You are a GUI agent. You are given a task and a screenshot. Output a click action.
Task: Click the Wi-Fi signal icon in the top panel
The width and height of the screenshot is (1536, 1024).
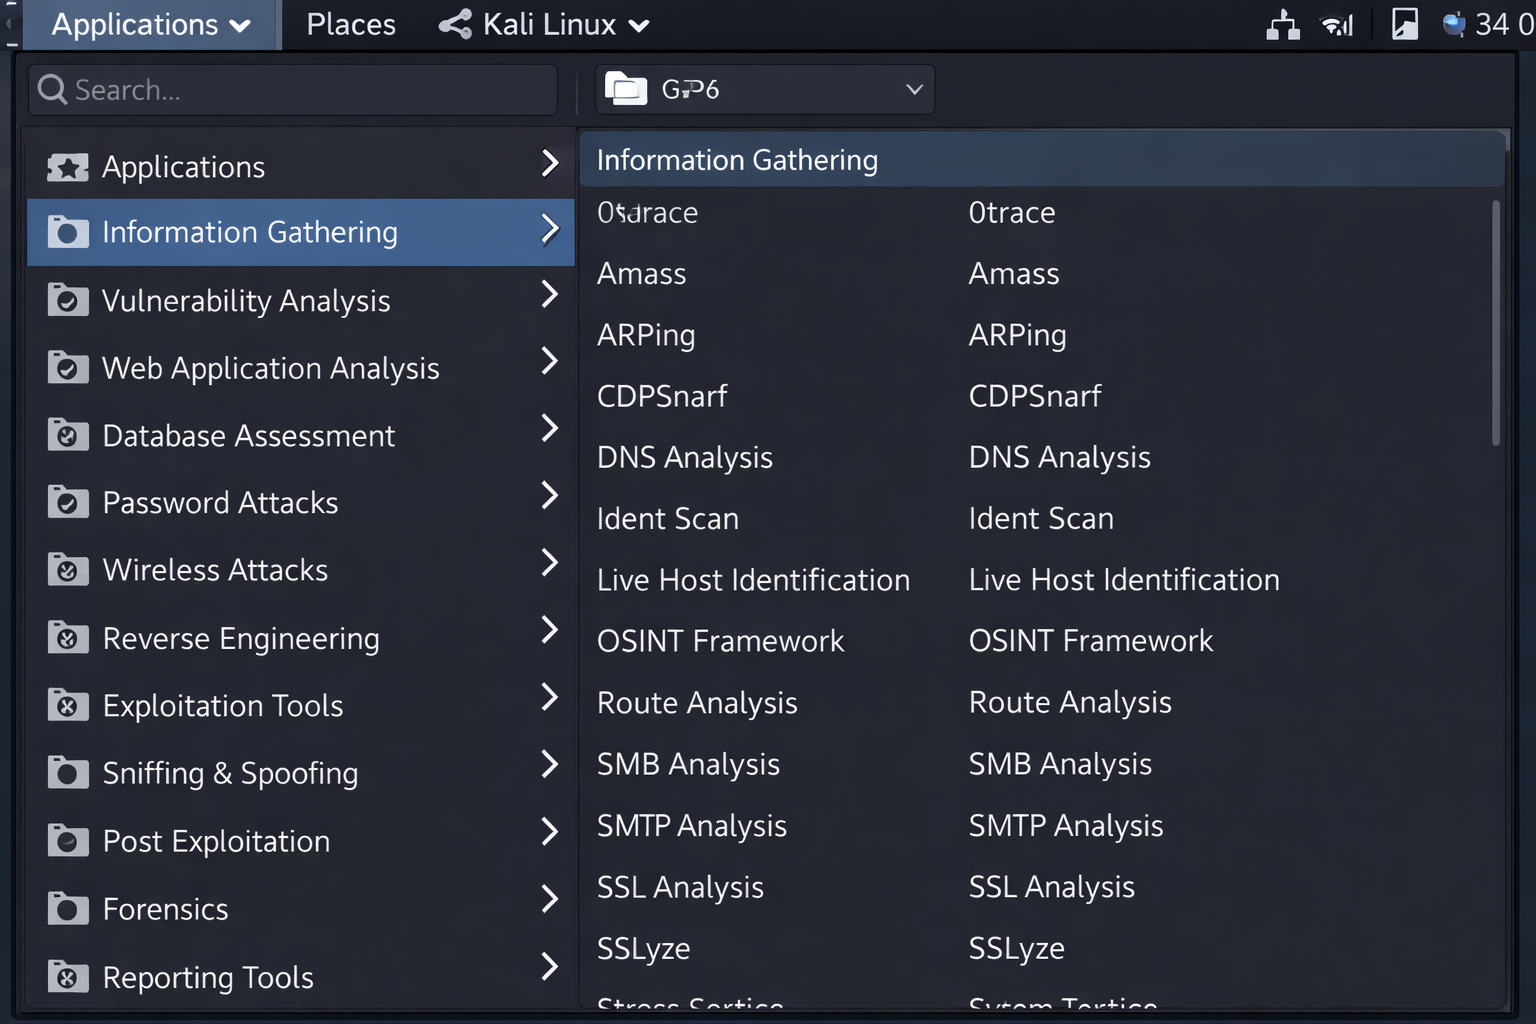(x=1337, y=24)
